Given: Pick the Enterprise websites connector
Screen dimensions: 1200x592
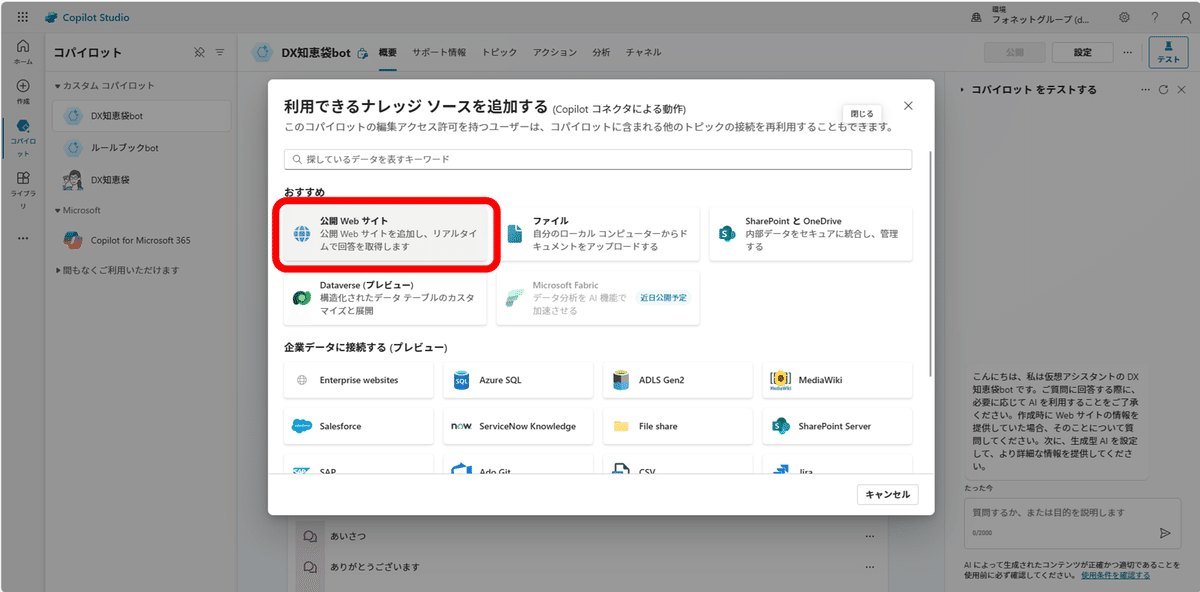Looking at the screenshot, I should coord(358,380).
